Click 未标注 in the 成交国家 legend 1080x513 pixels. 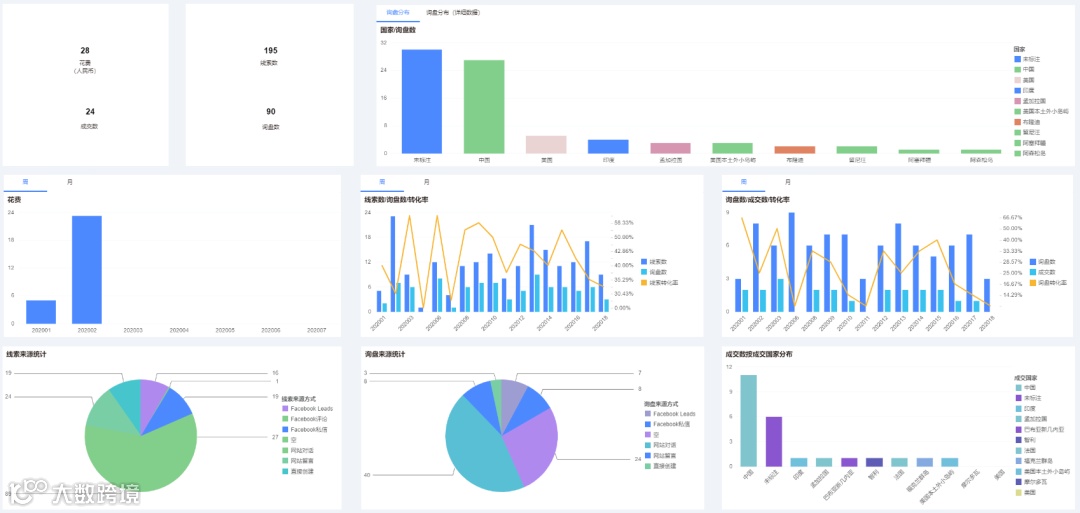click(1026, 398)
